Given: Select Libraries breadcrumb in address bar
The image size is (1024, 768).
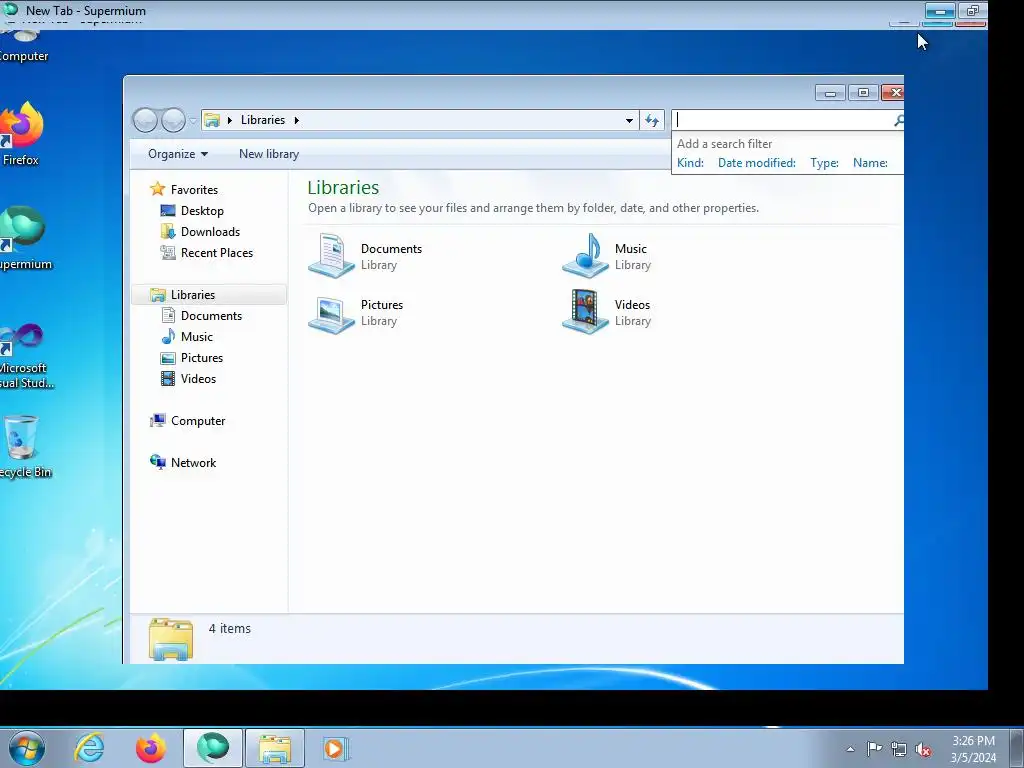Looking at the screenshot, I should click(x=263, y=120).
